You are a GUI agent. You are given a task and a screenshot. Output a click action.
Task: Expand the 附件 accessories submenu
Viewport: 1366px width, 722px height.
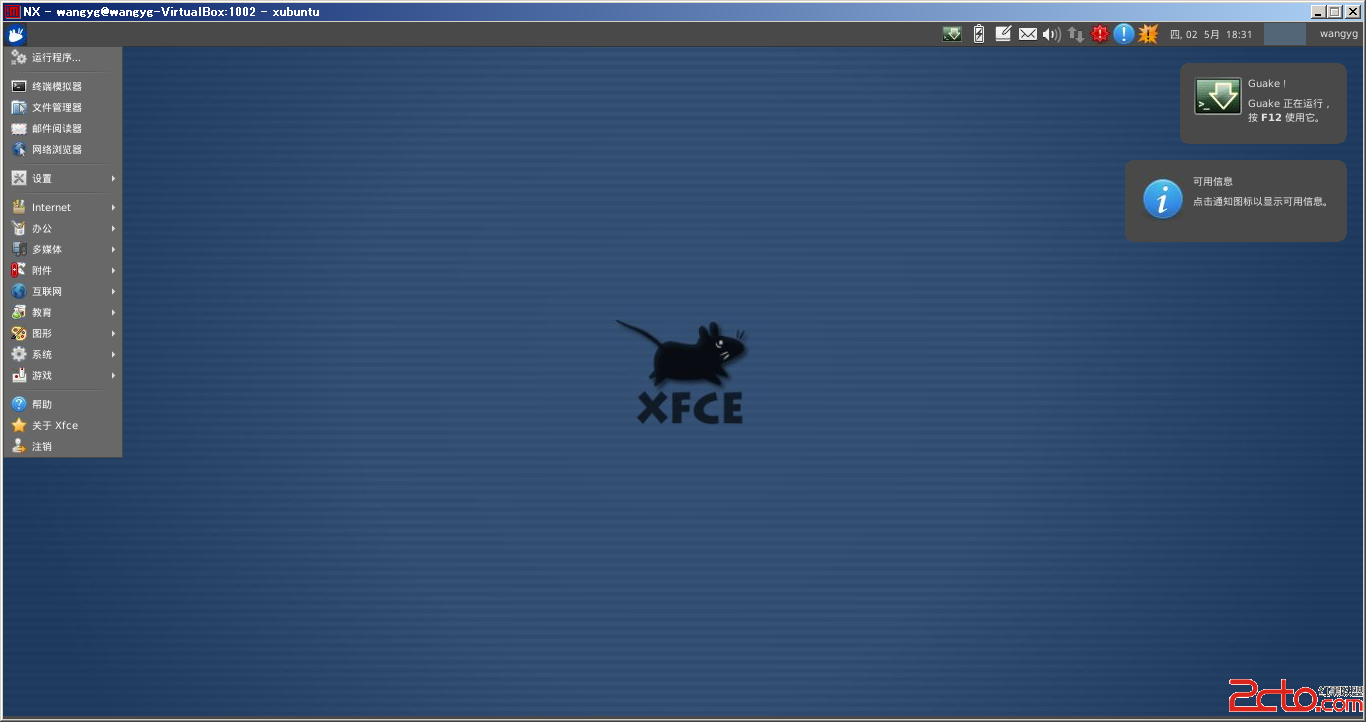point(62,271)
